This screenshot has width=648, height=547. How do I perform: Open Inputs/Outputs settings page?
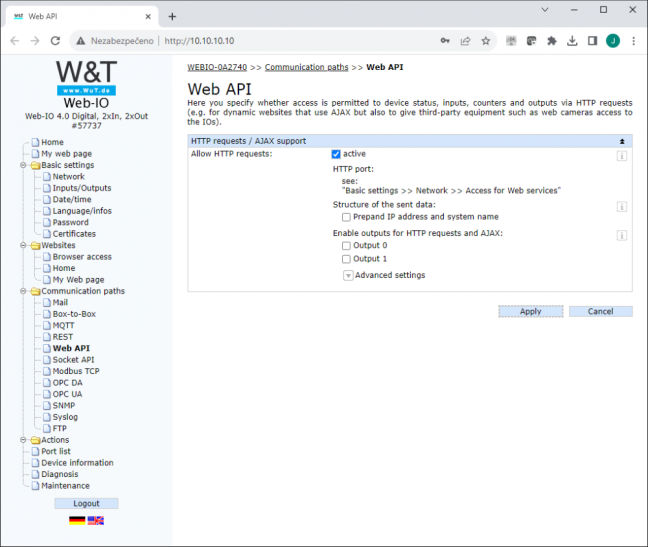click(82, 188)
